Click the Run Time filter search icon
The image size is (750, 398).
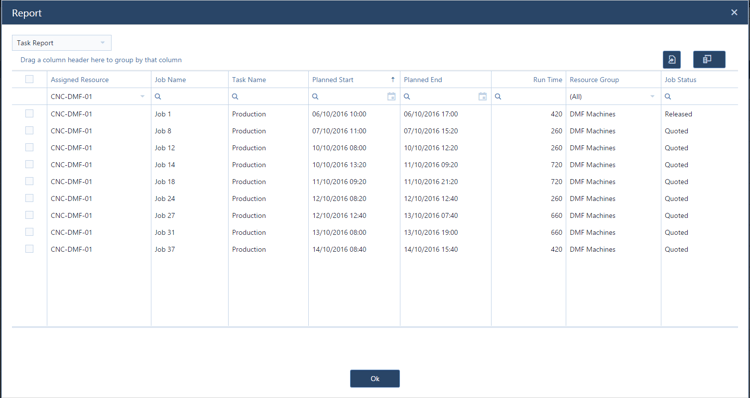pyautogui.click(x=498, y=97)
